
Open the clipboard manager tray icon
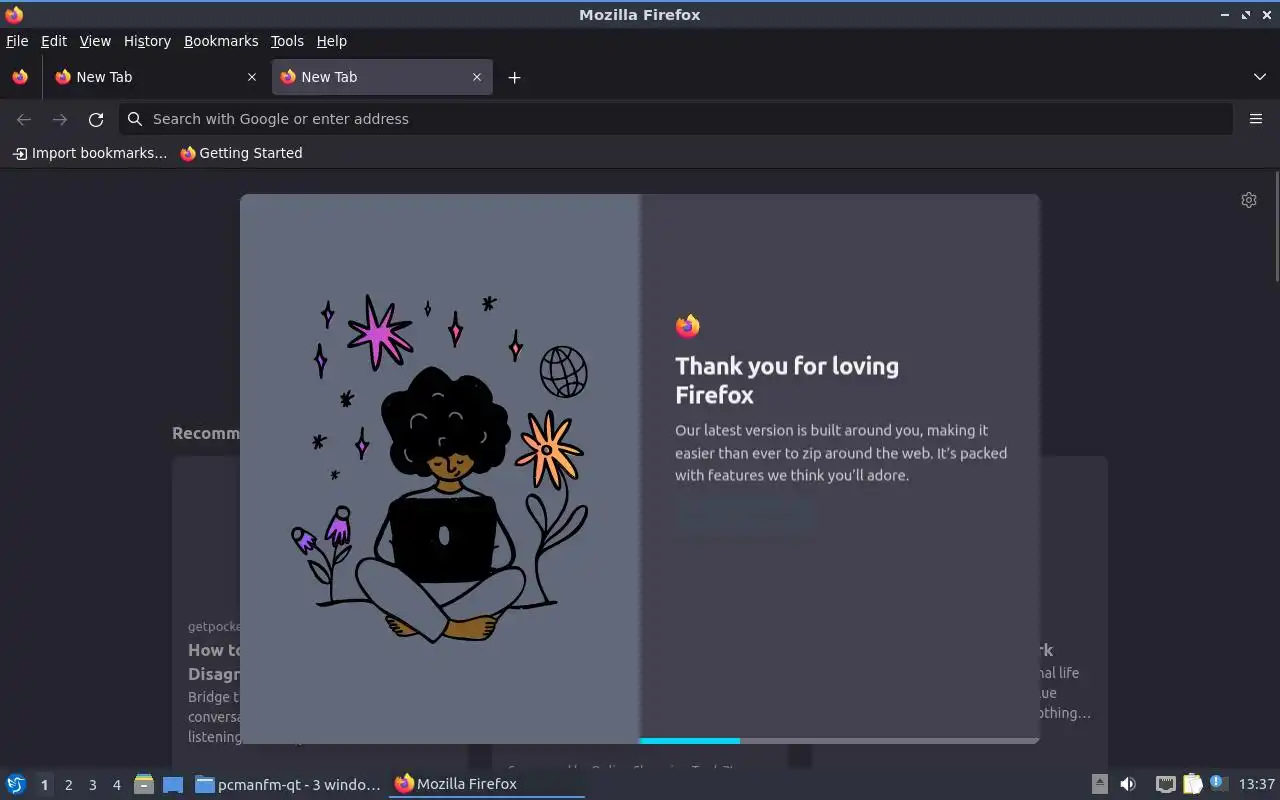(x=1192, y=784)
